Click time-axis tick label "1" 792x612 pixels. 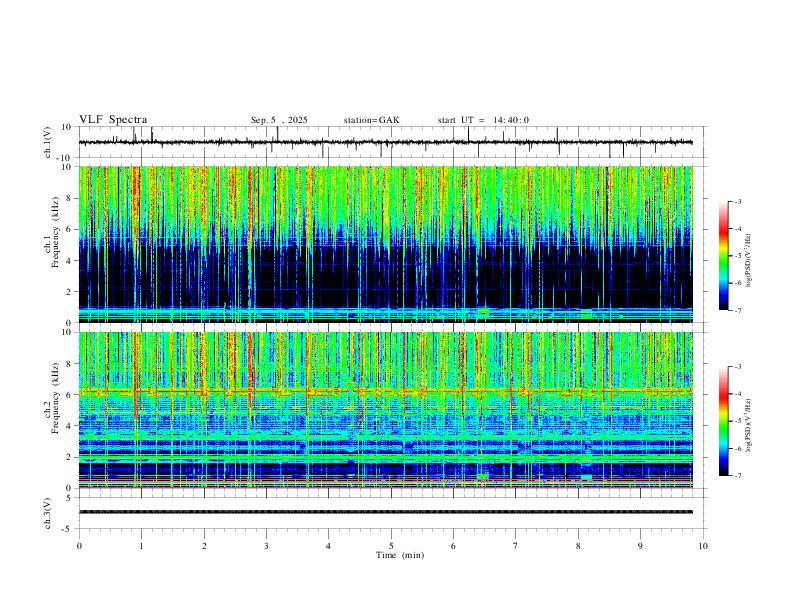(x=141, y=546)
